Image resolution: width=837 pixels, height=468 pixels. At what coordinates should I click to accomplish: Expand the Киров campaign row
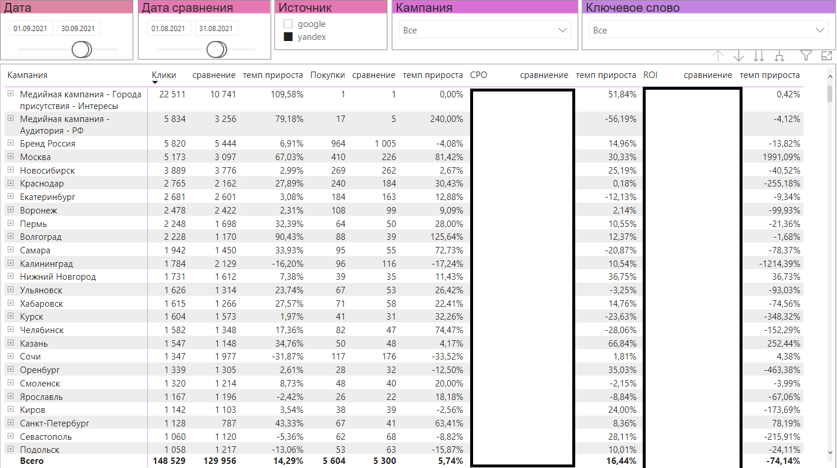(x=10, y=409)
